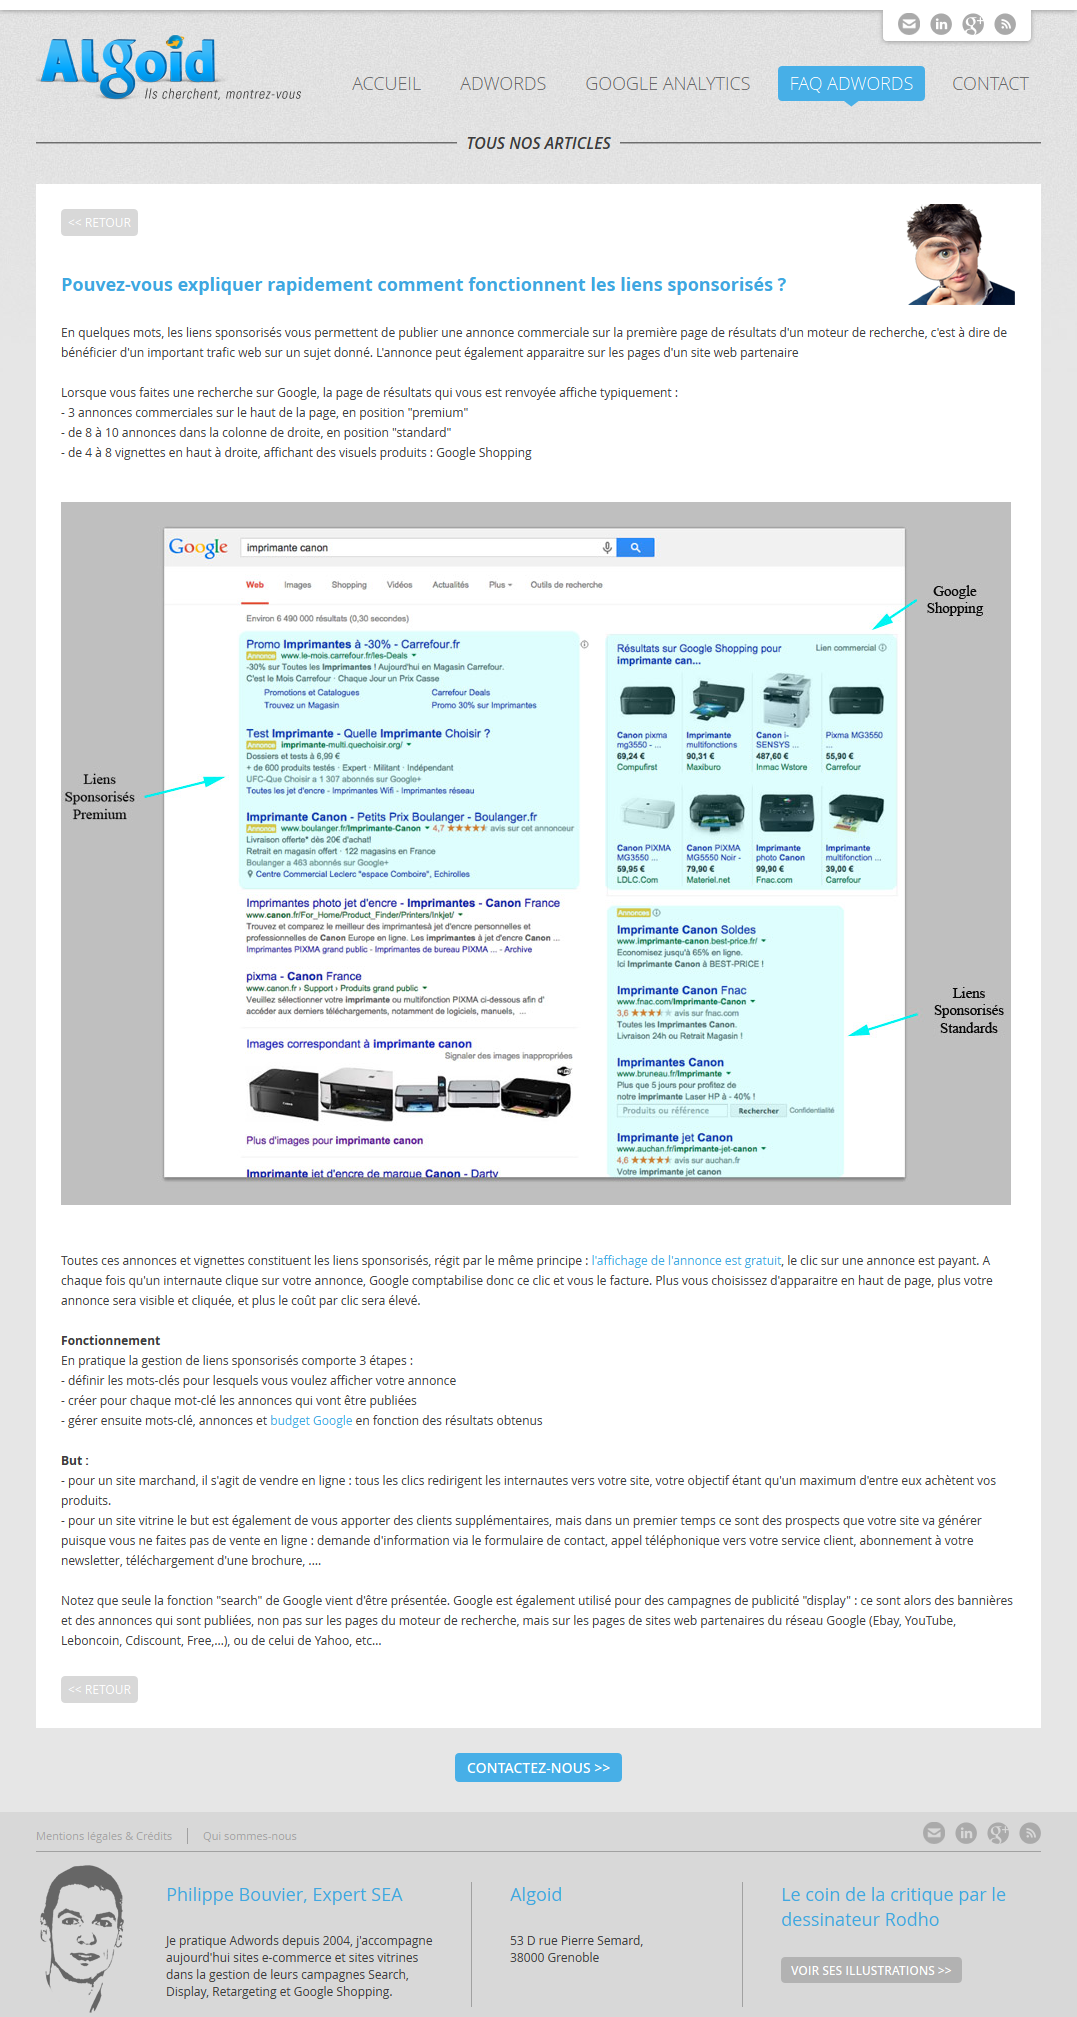Open the Contact menu item
The image size is (1077, 2017).
[x=990, y=84]
